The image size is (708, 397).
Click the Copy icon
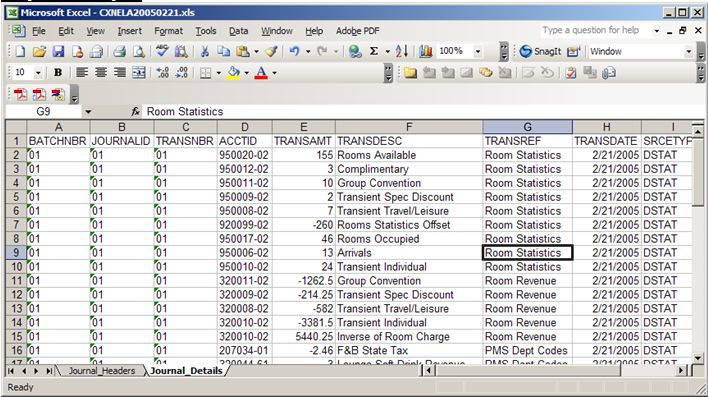pos(224,51)
